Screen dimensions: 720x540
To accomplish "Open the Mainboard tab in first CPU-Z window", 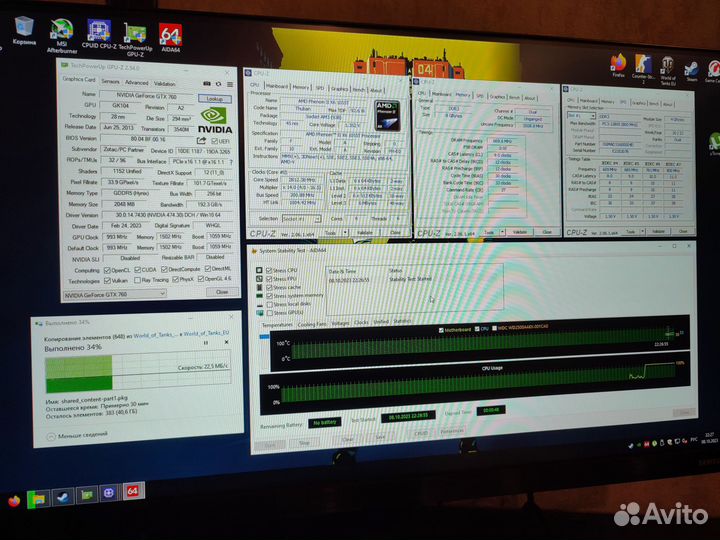I will coord(276,86).
